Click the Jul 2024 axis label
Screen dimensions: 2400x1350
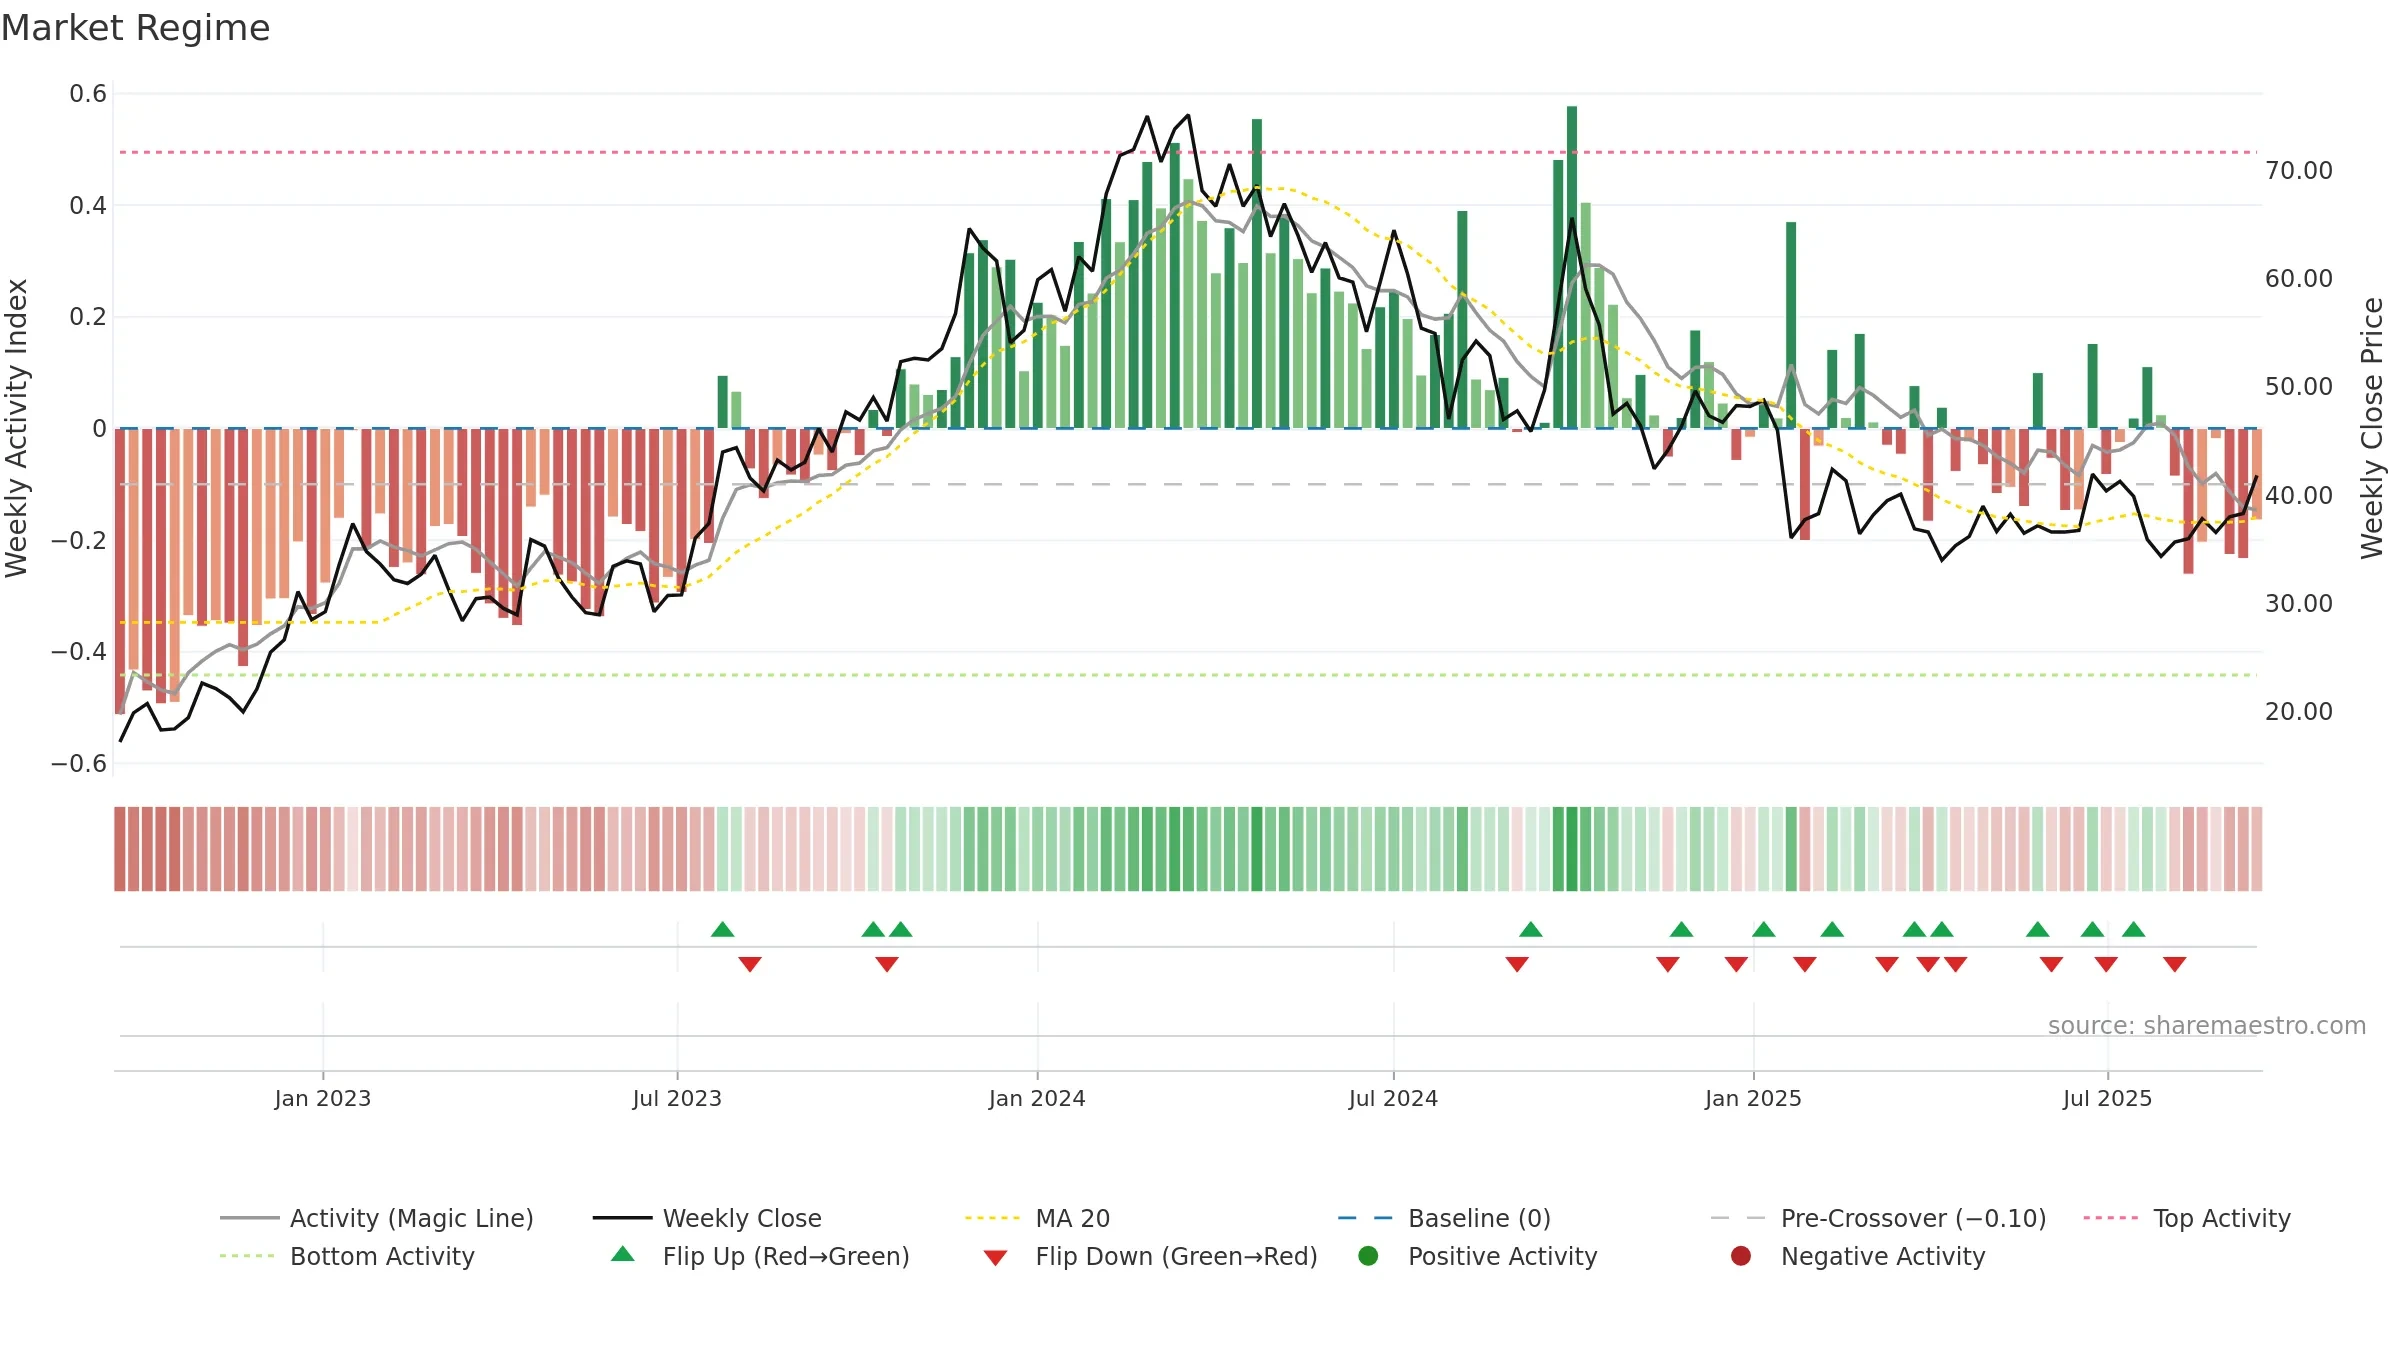click(1393, 1098)
